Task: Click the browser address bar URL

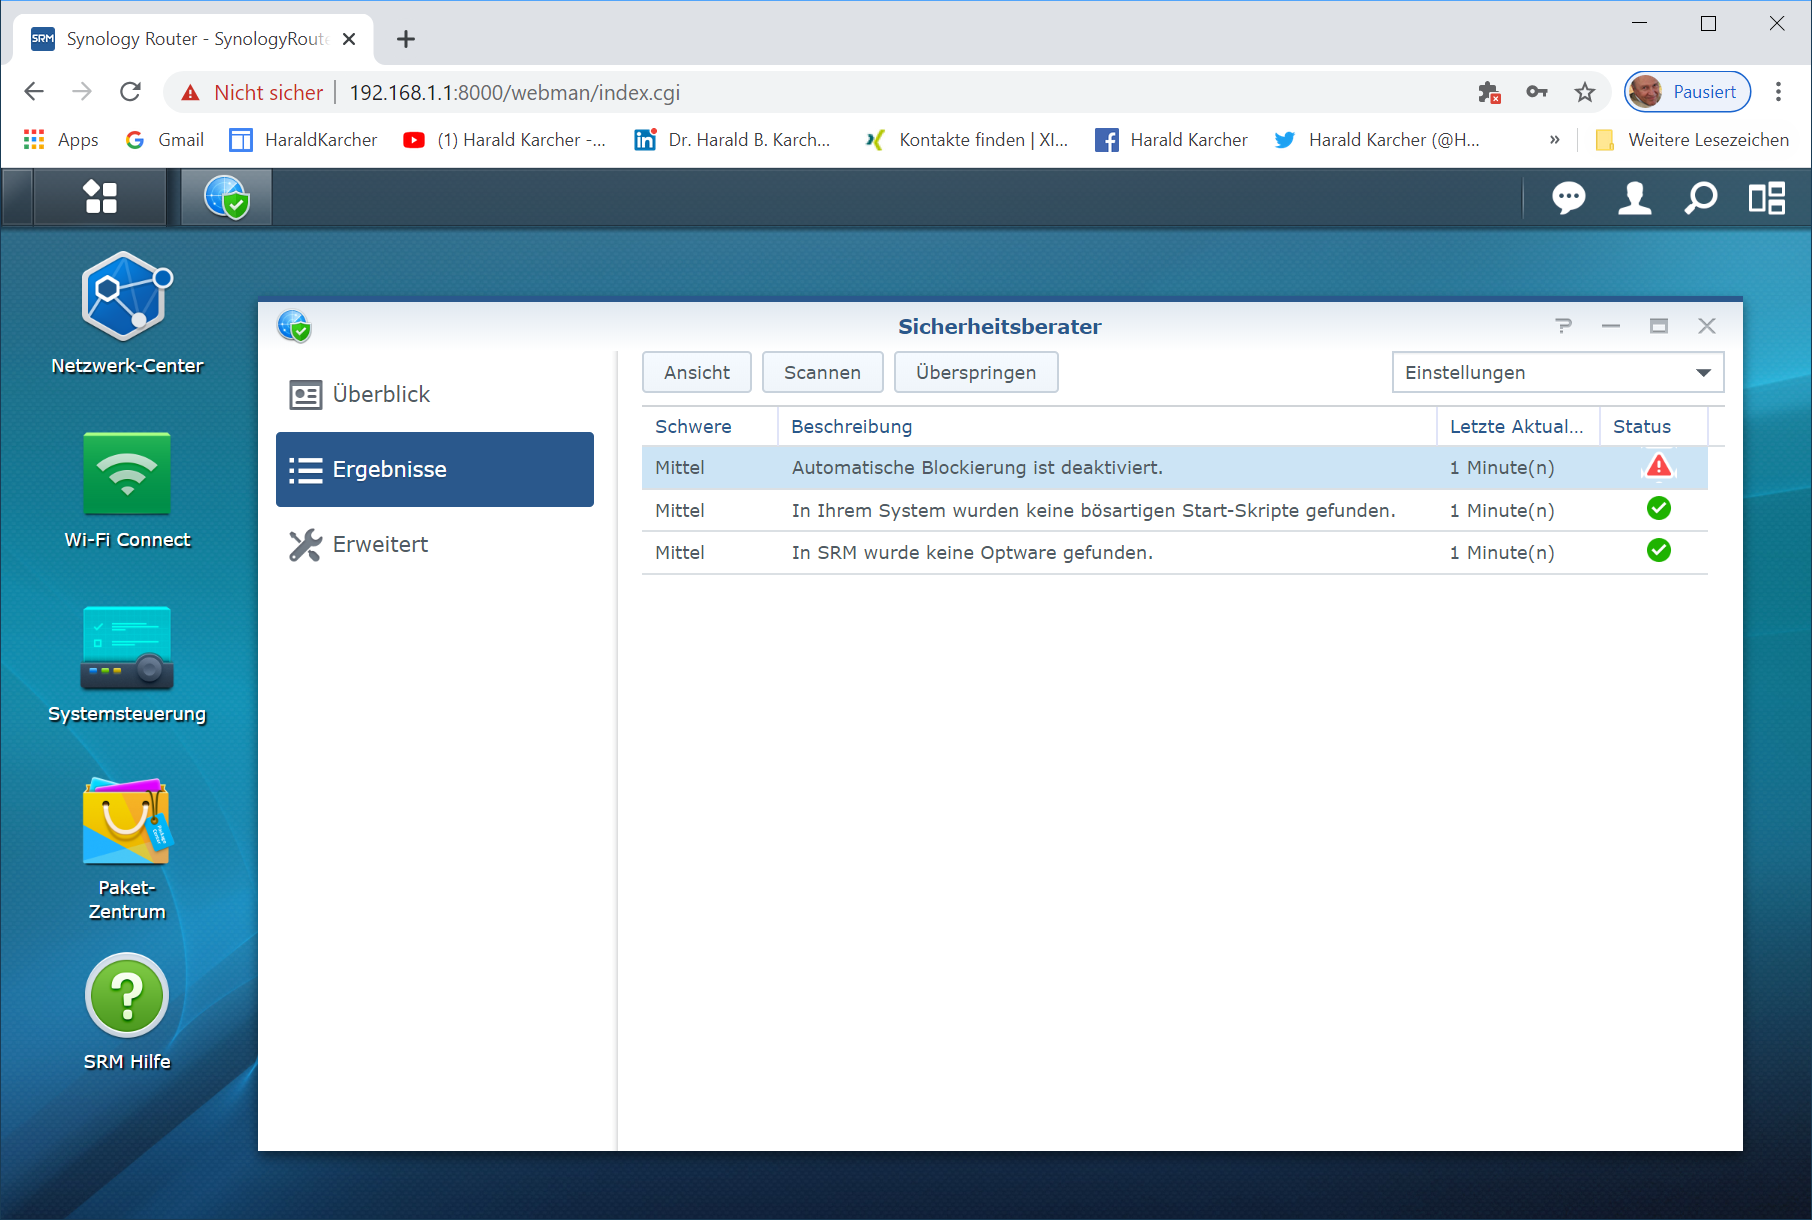Action: 514,93
